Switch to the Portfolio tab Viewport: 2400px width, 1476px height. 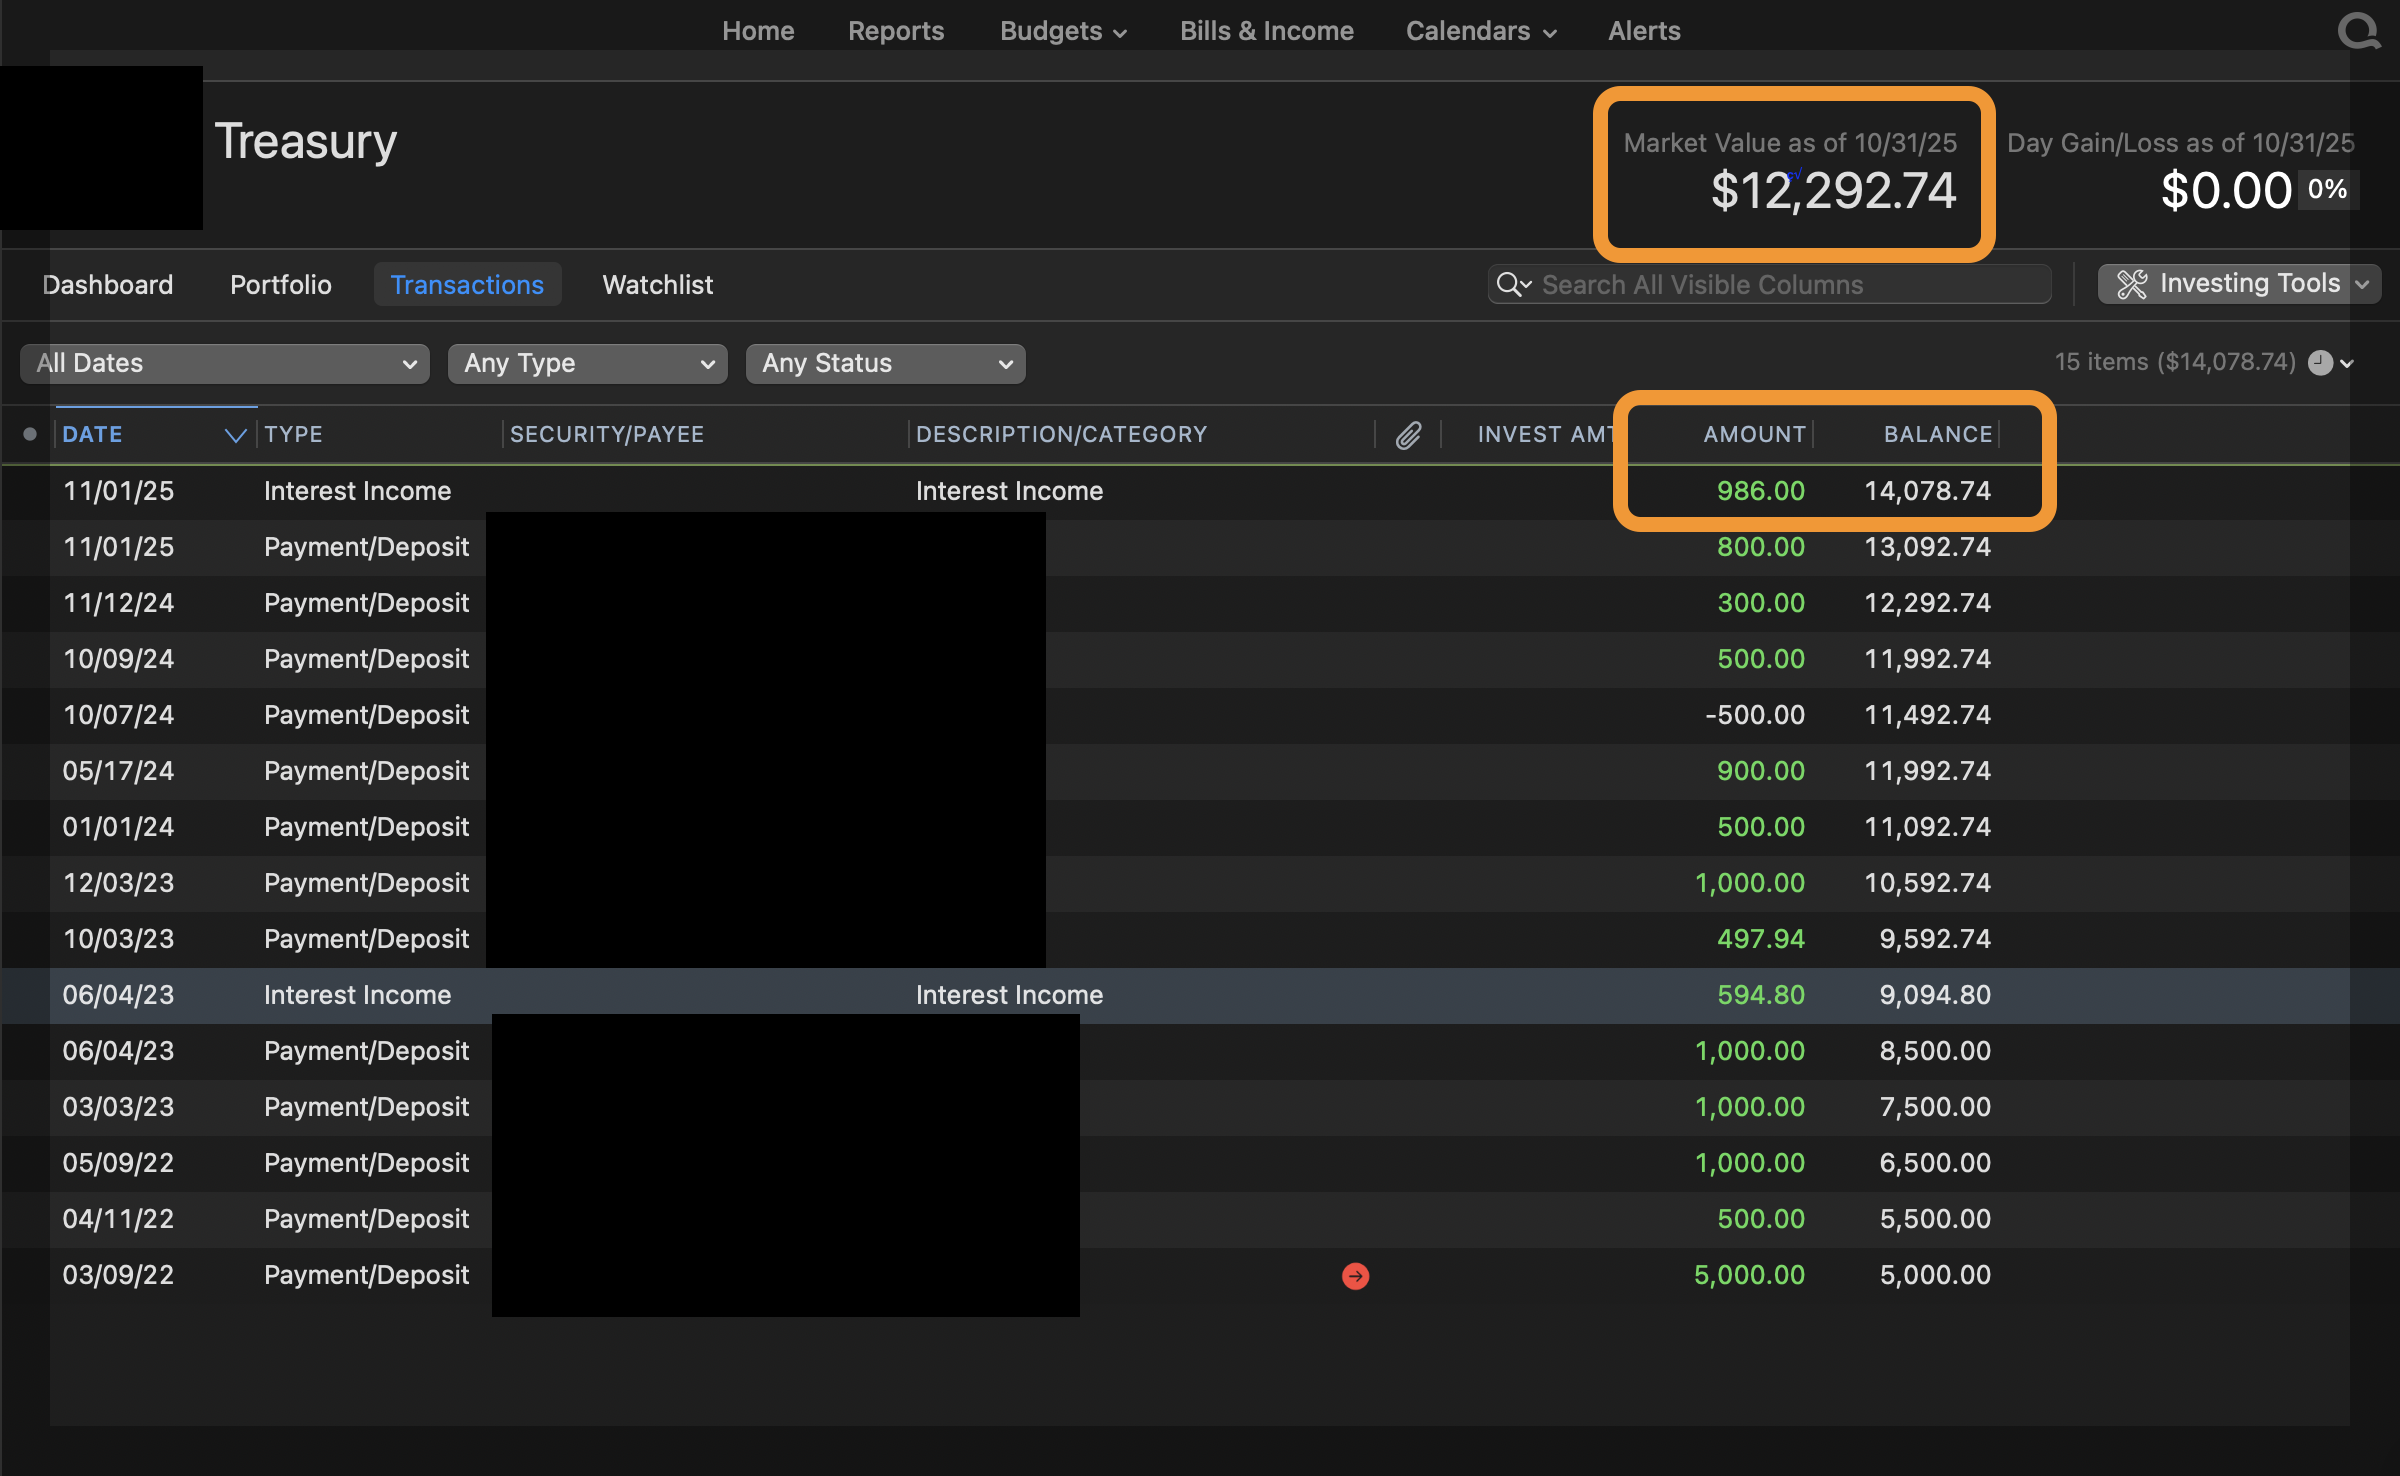280,285
